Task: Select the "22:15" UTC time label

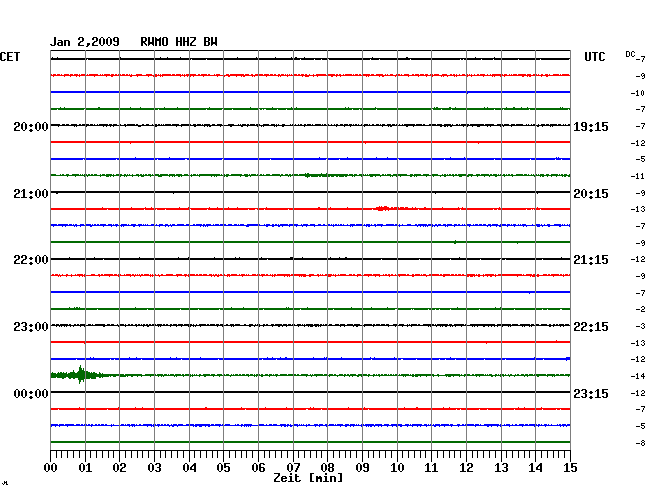Action: 591,327
